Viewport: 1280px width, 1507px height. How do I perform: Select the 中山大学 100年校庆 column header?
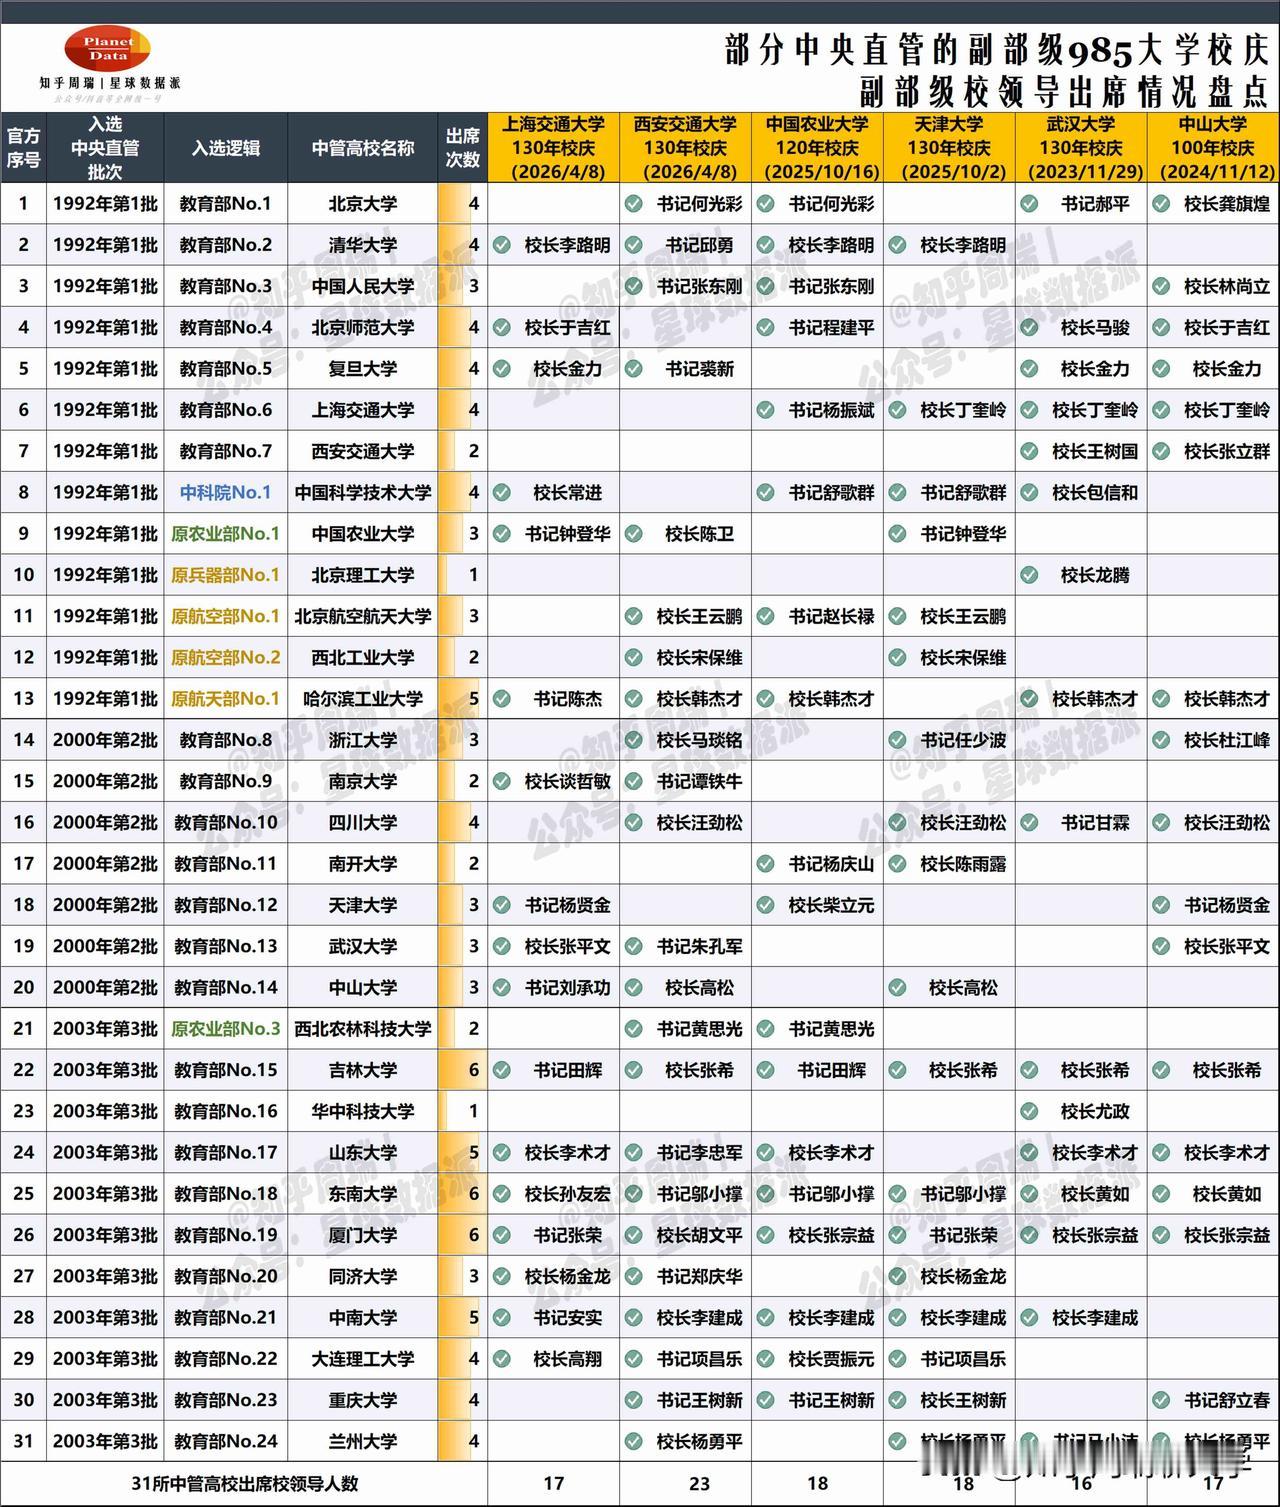click(x=1213, y=147)
